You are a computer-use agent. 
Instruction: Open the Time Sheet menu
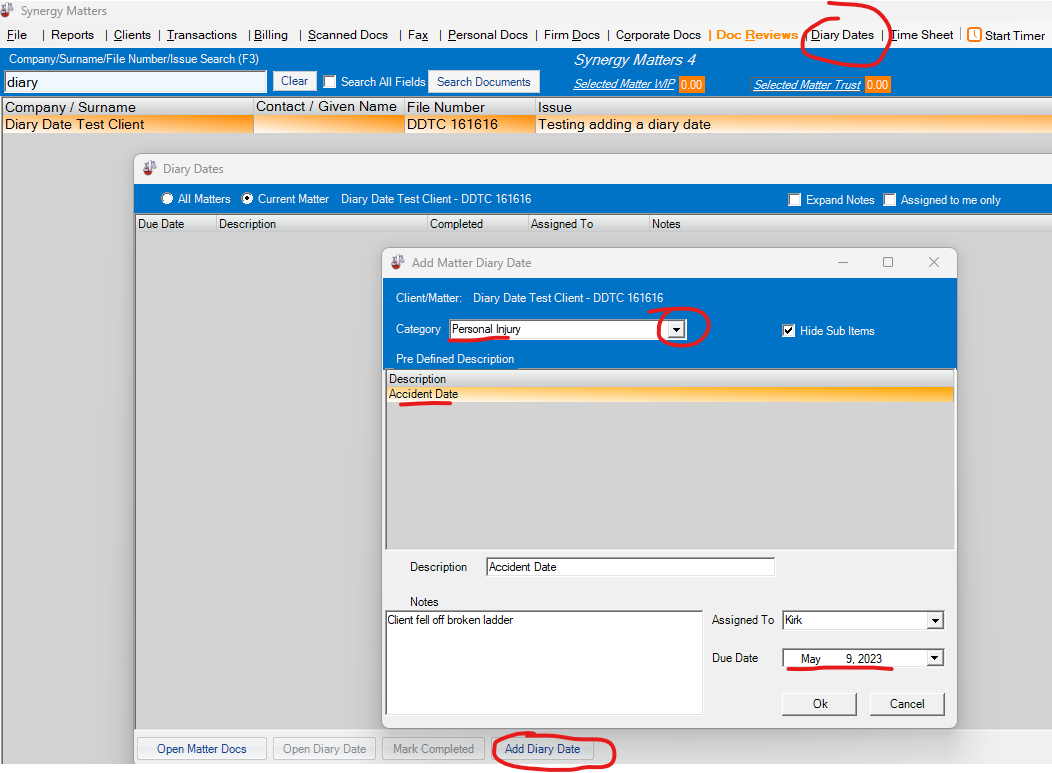coord(922,35)
